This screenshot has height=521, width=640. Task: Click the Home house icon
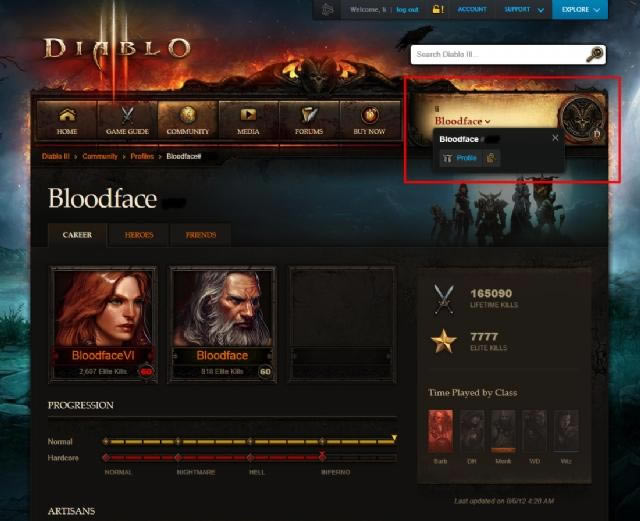(x=67, y=115)
